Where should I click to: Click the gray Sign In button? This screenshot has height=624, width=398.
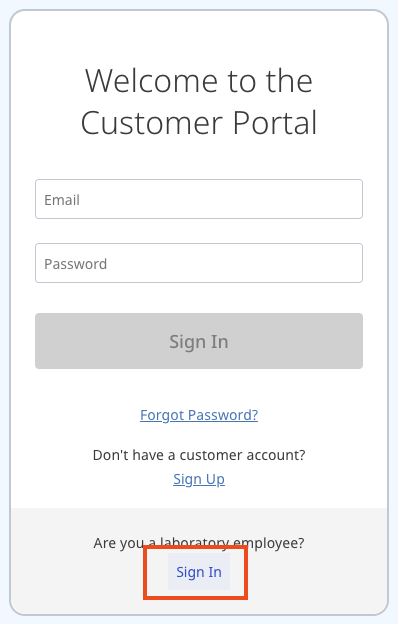pyautogui.click(x=199, y=341)
